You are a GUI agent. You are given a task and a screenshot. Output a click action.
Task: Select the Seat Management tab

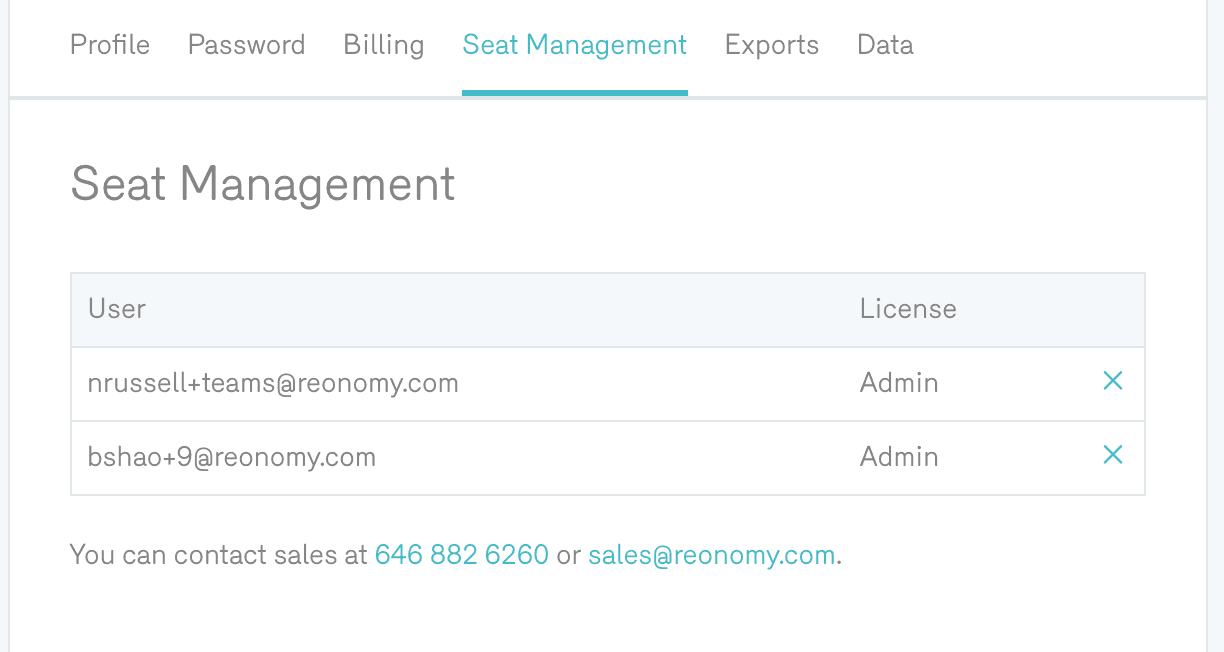pyautogui.click(x=574, y=45)
